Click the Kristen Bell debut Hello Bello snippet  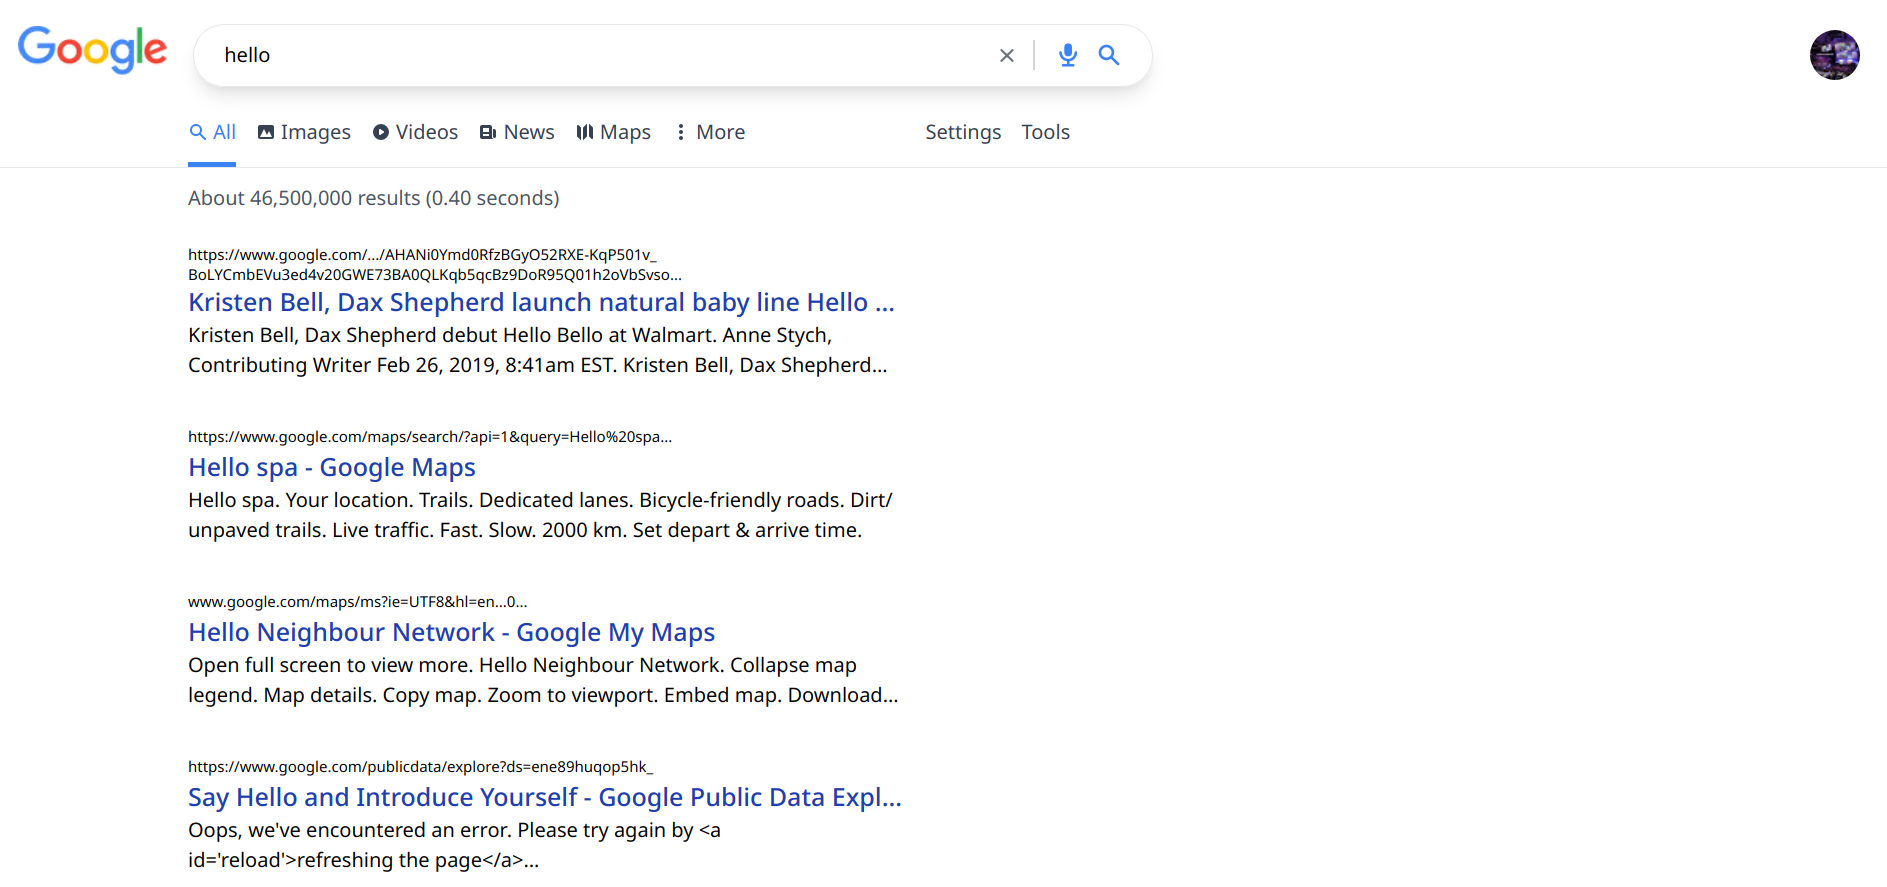(x=538, y=350)
